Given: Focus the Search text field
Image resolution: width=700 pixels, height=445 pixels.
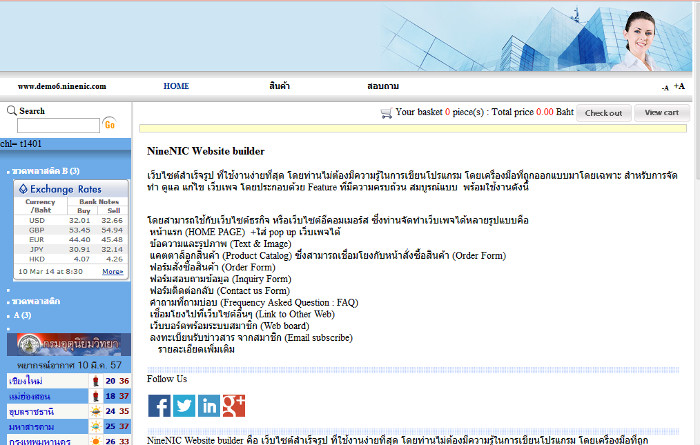Looking at the screenshot, I should (58, 125).
